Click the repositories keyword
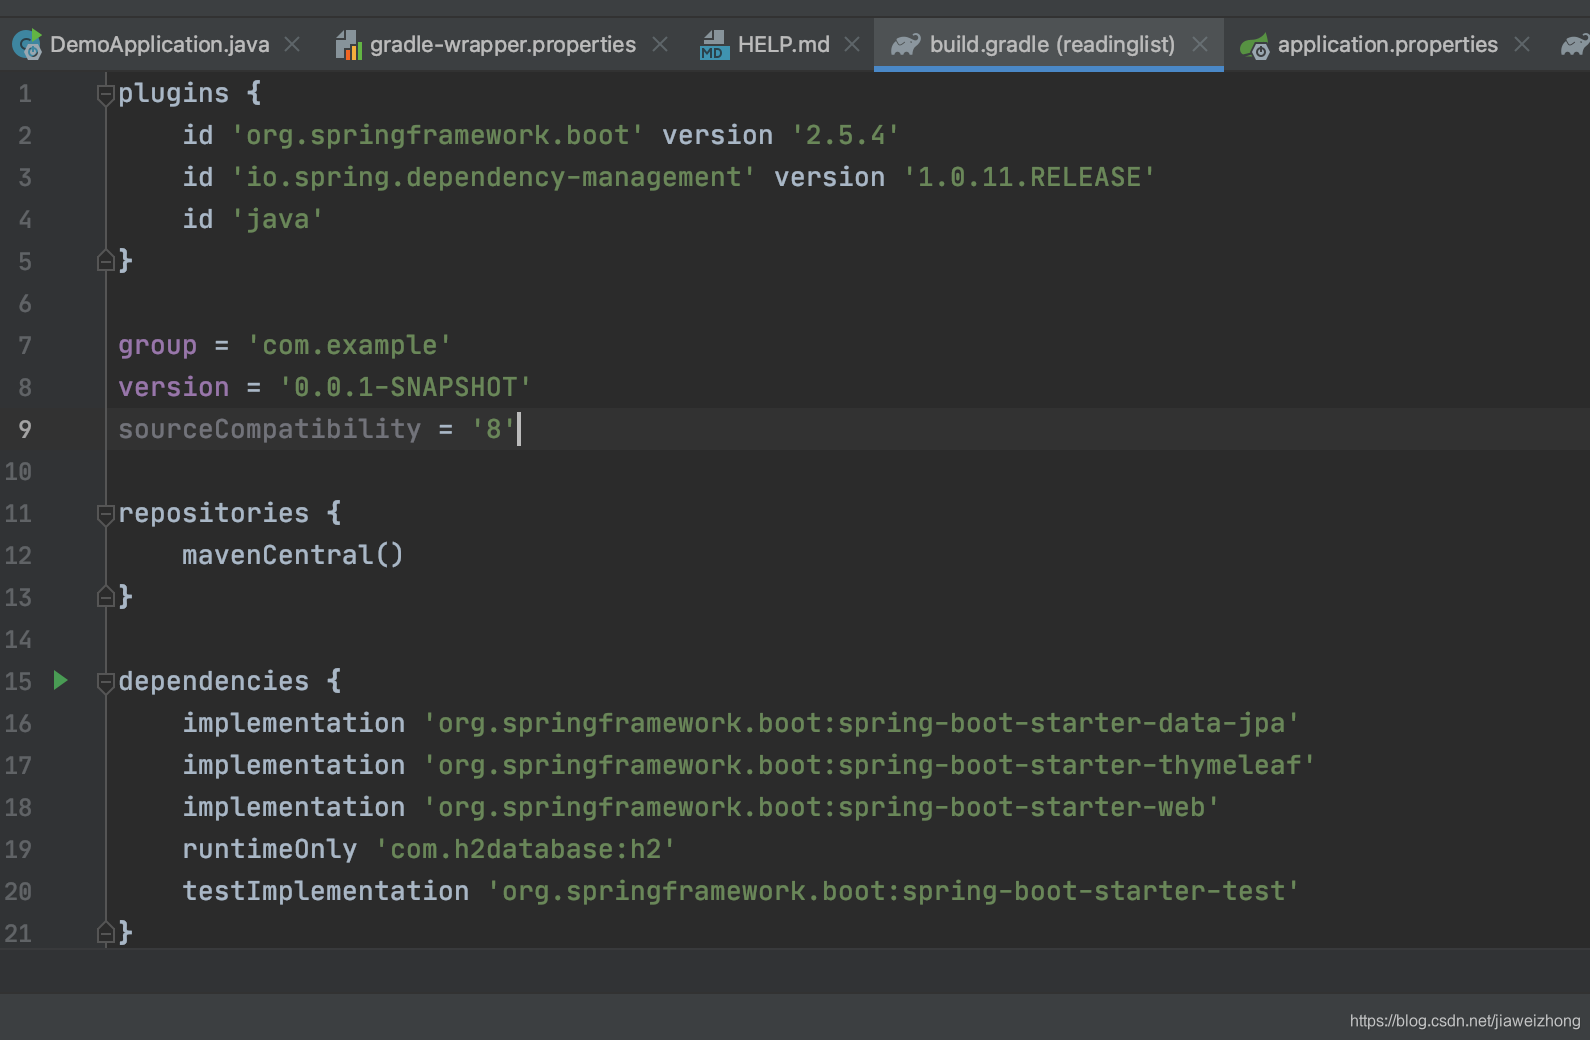The height and width of the screenshot is (1040, 1590). click(214, 513)
